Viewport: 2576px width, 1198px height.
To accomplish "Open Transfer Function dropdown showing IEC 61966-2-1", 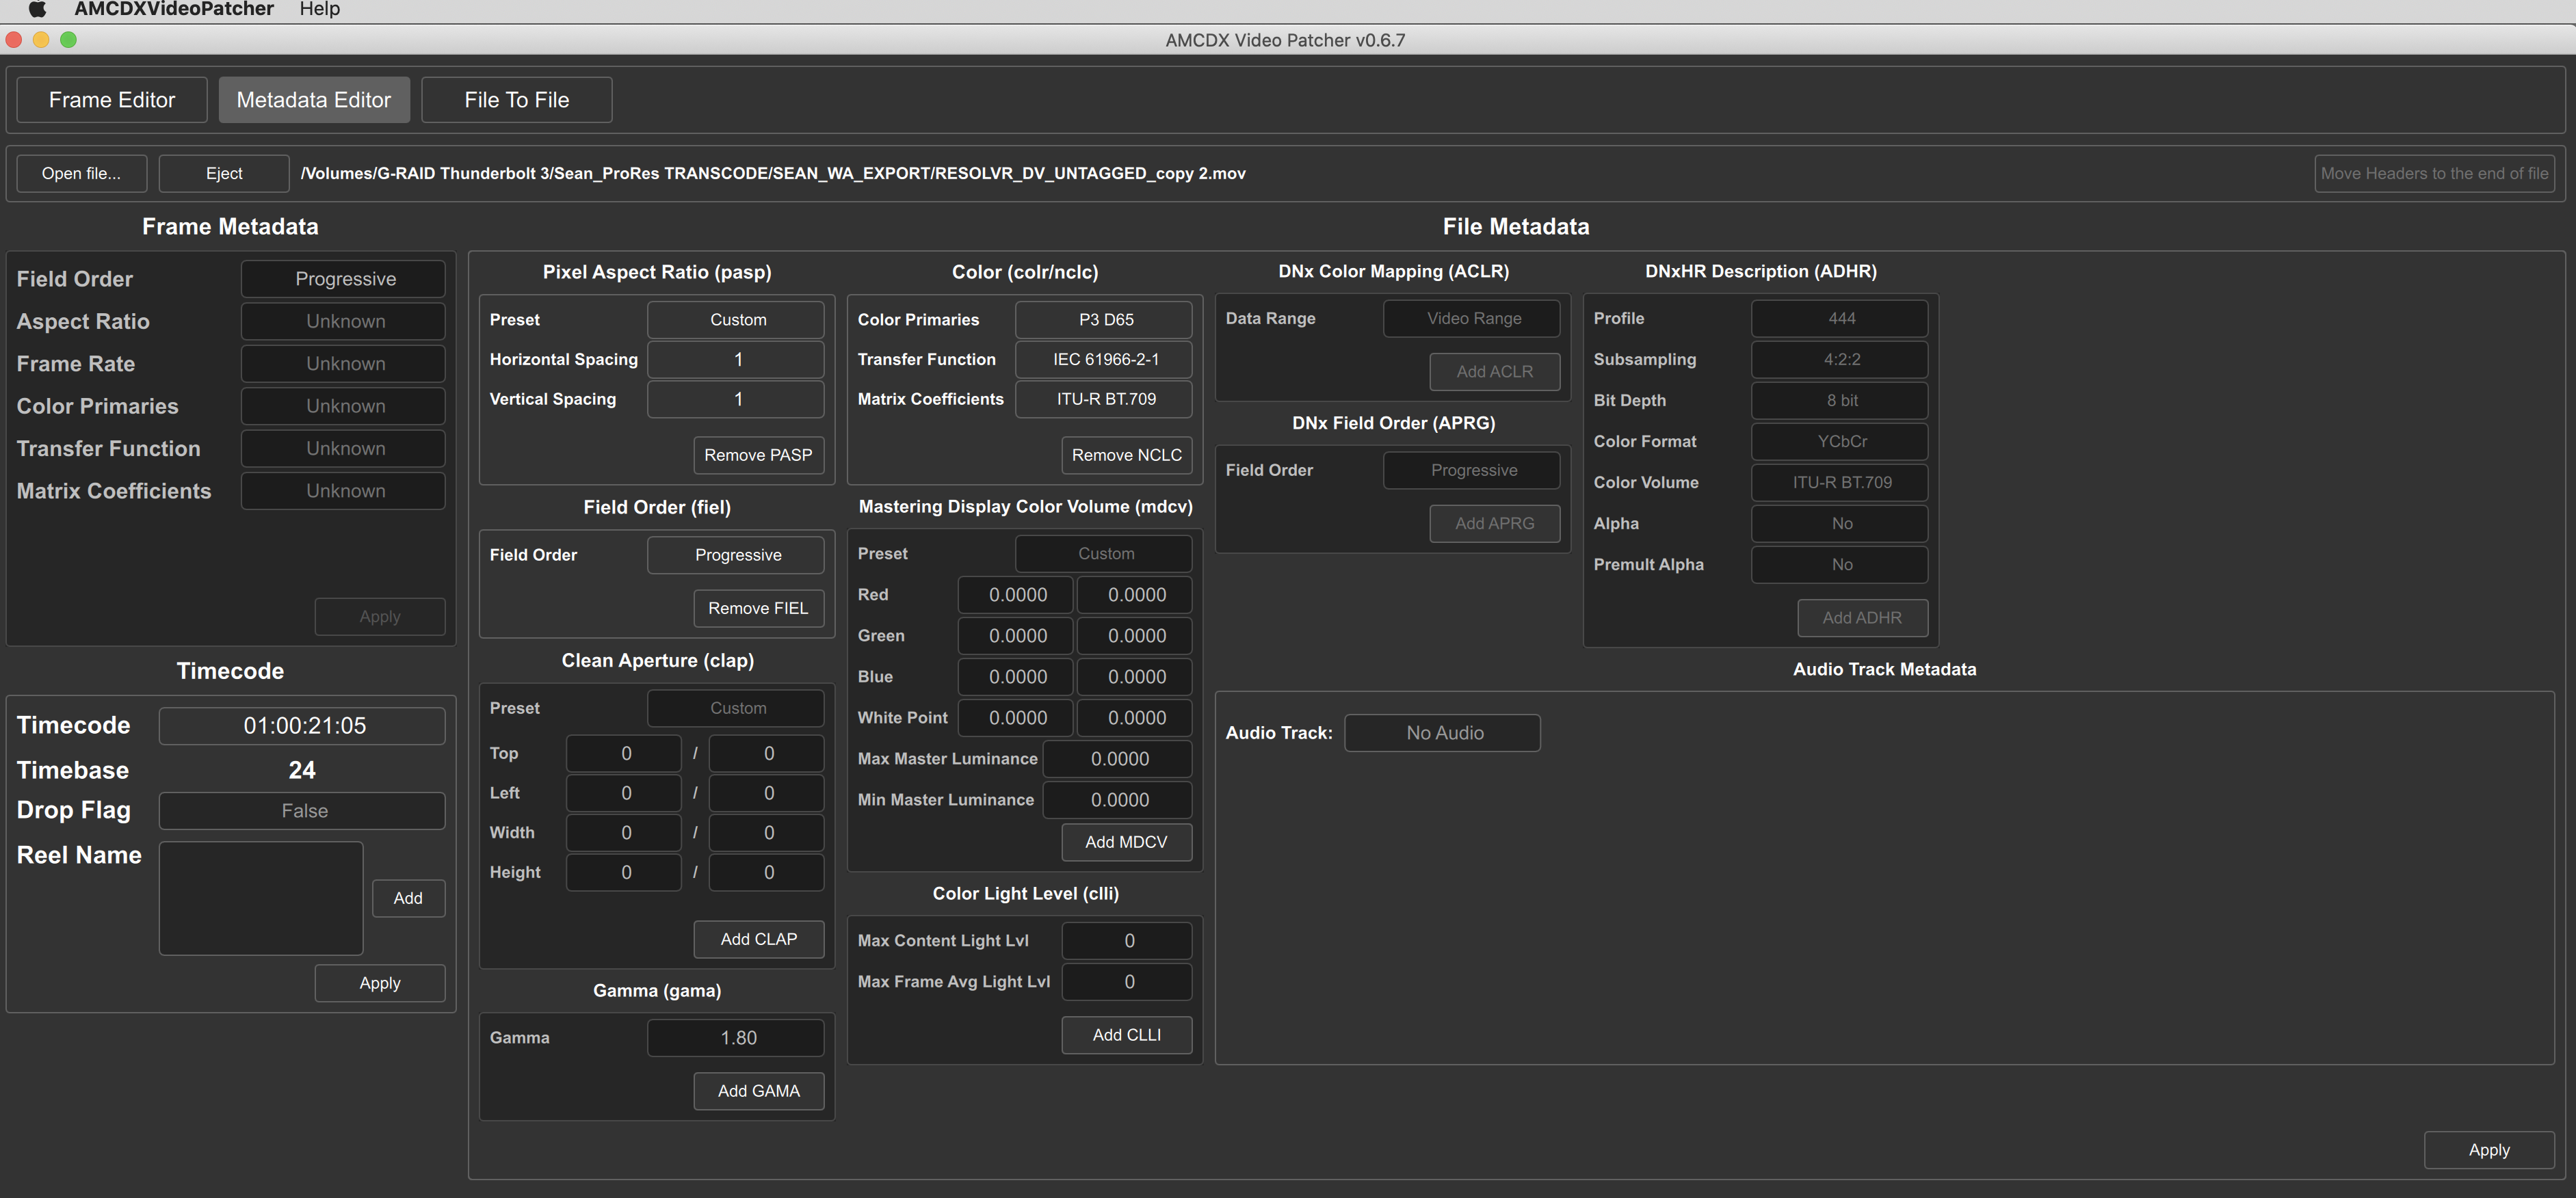I will [x=1104, y=359].
